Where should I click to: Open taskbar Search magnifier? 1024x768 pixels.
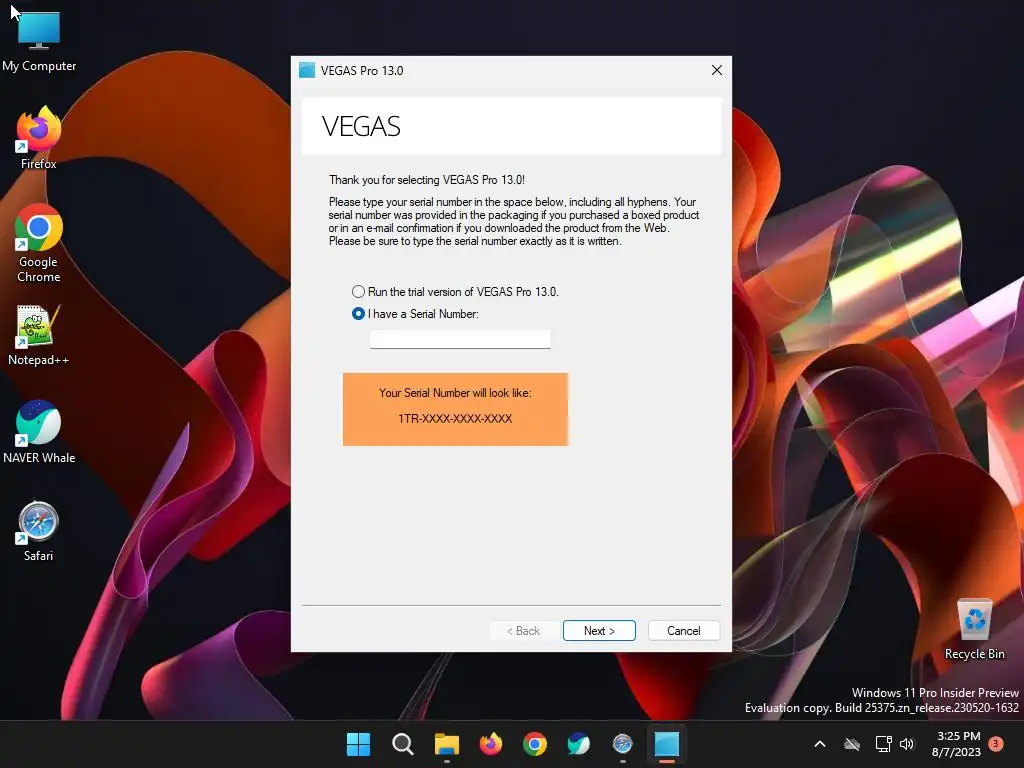point(403,744)
